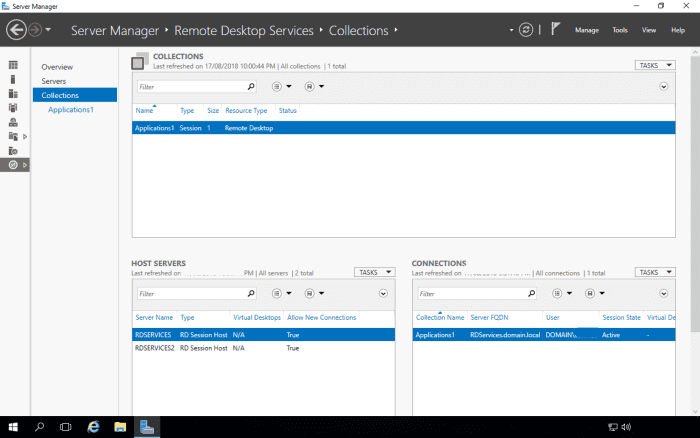700x438 pixels.
Task: Click the Collections filter search magnifier
Action: 251,86
